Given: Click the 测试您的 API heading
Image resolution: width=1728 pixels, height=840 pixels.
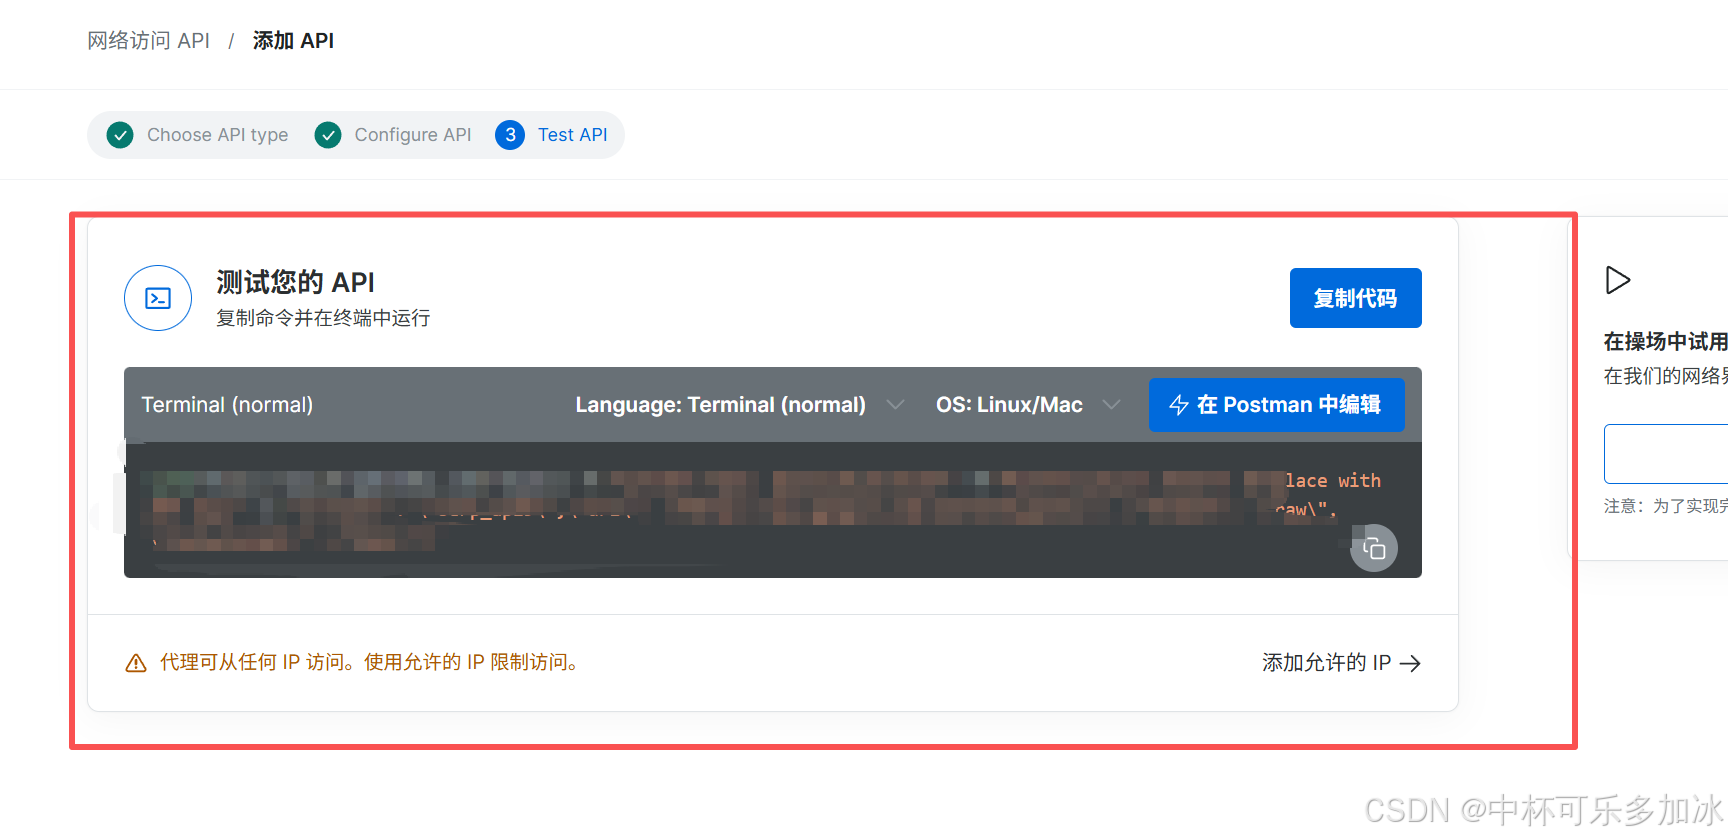Looking at the screenshot, I should pos(296,282).
